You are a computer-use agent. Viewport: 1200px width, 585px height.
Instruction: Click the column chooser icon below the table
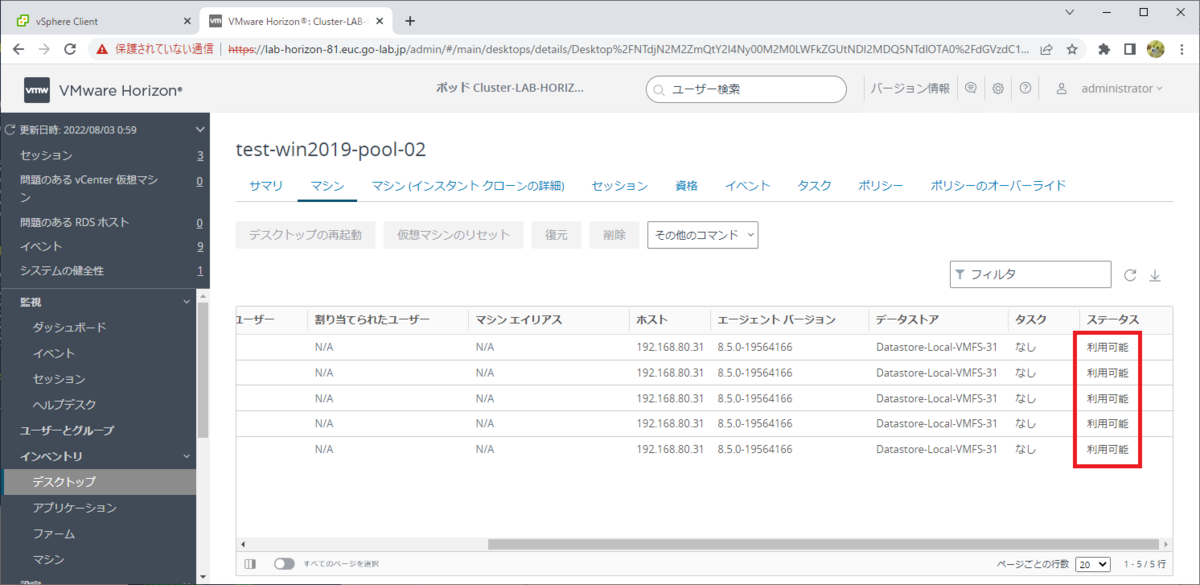click(251, 564)
